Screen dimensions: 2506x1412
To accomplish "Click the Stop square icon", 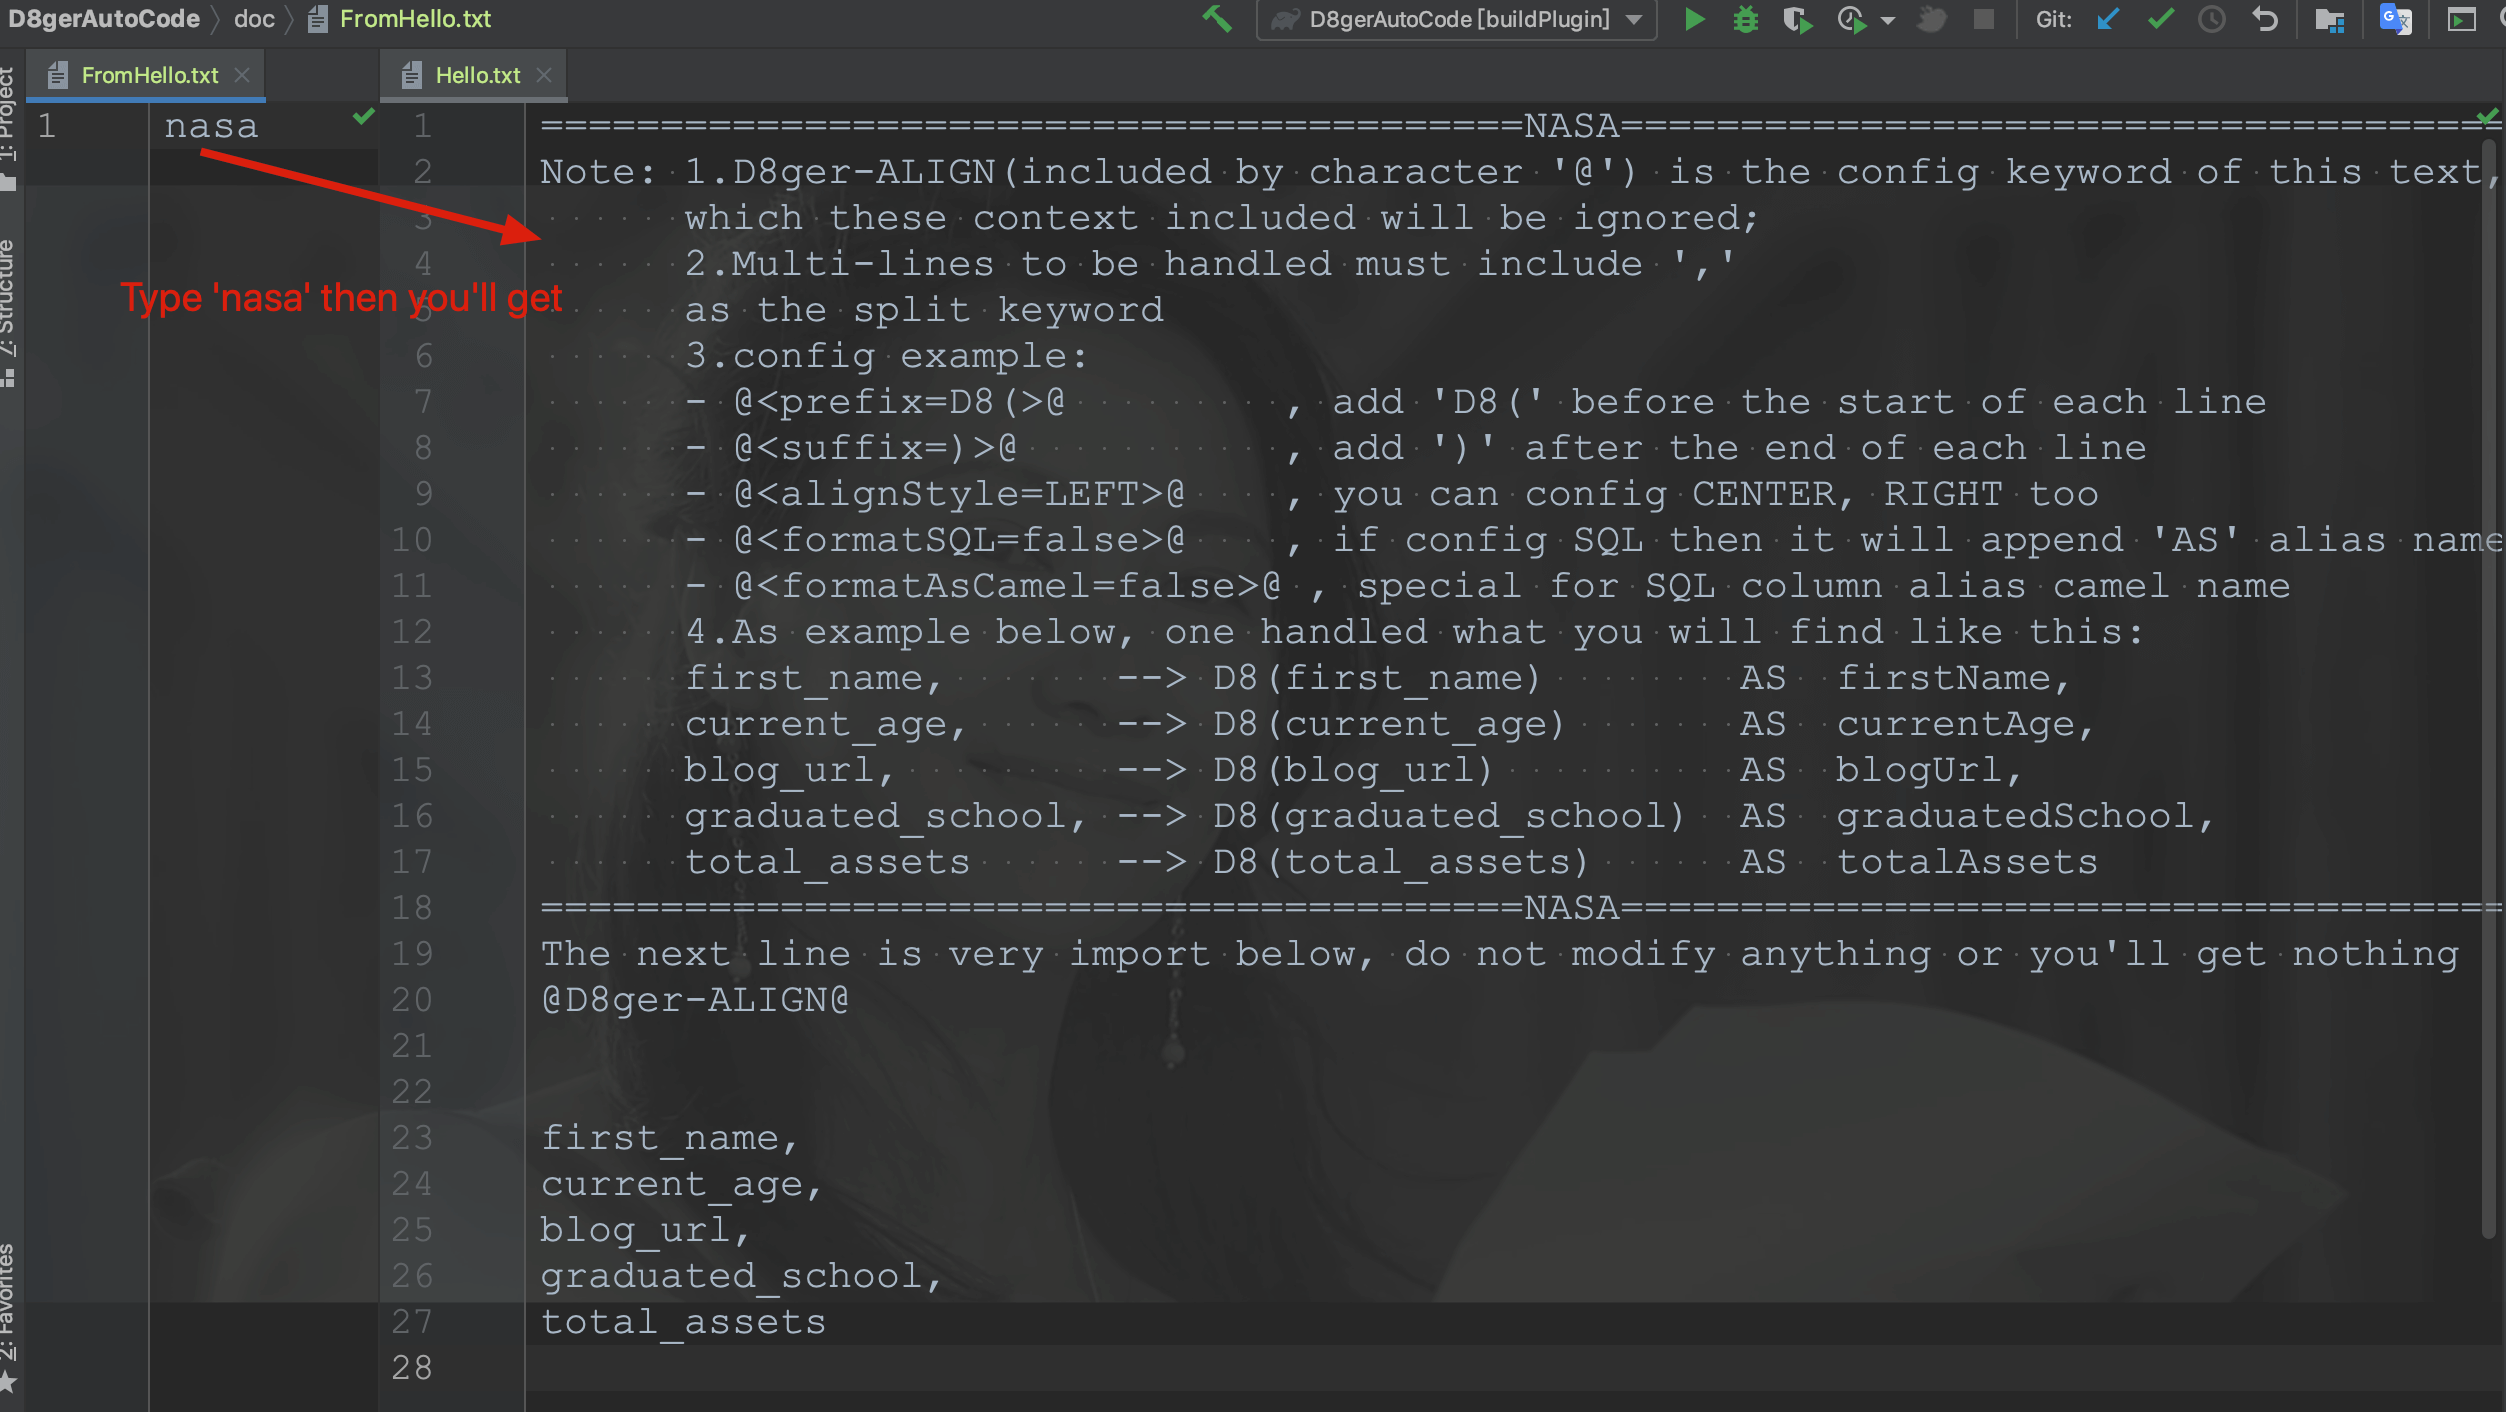I will pos(1983,19).
